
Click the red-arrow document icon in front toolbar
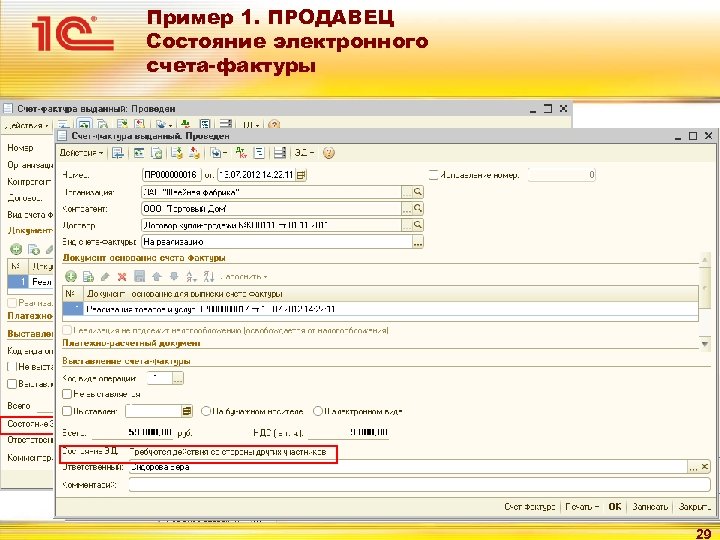(x=194, y=153)
